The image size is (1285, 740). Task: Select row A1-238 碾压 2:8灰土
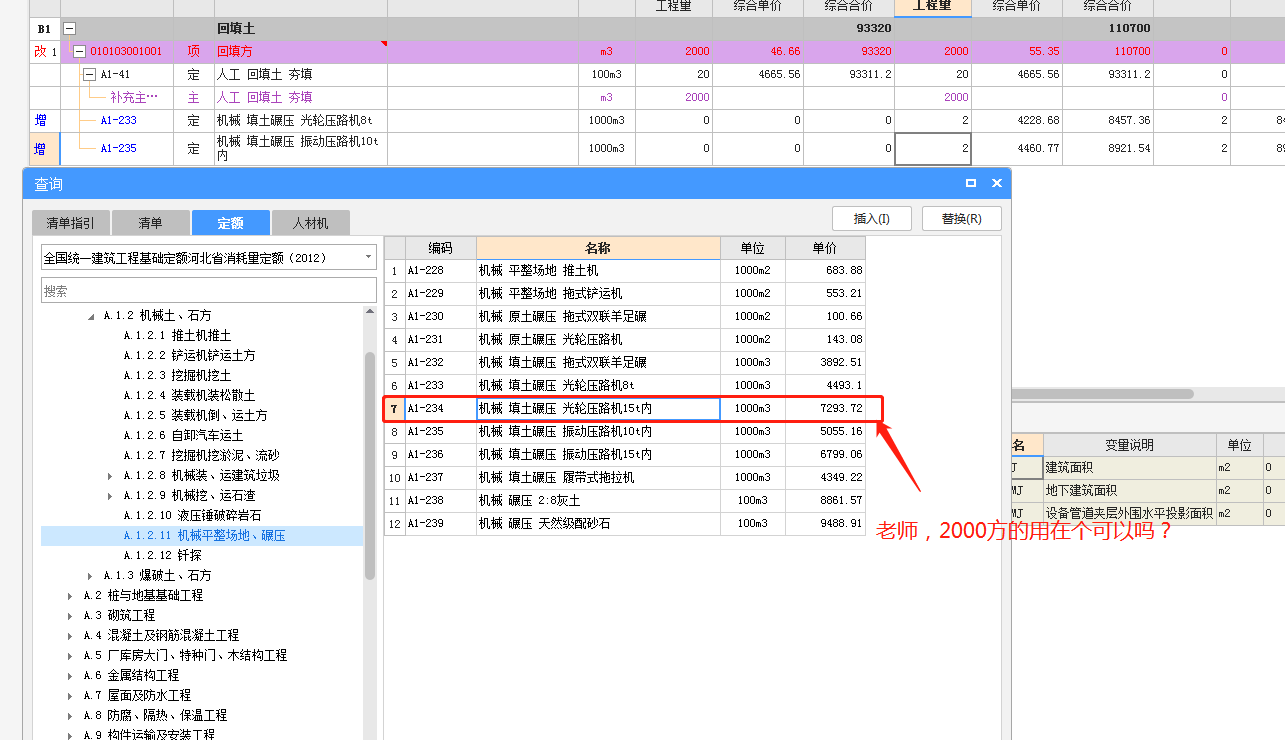(625, 500)
